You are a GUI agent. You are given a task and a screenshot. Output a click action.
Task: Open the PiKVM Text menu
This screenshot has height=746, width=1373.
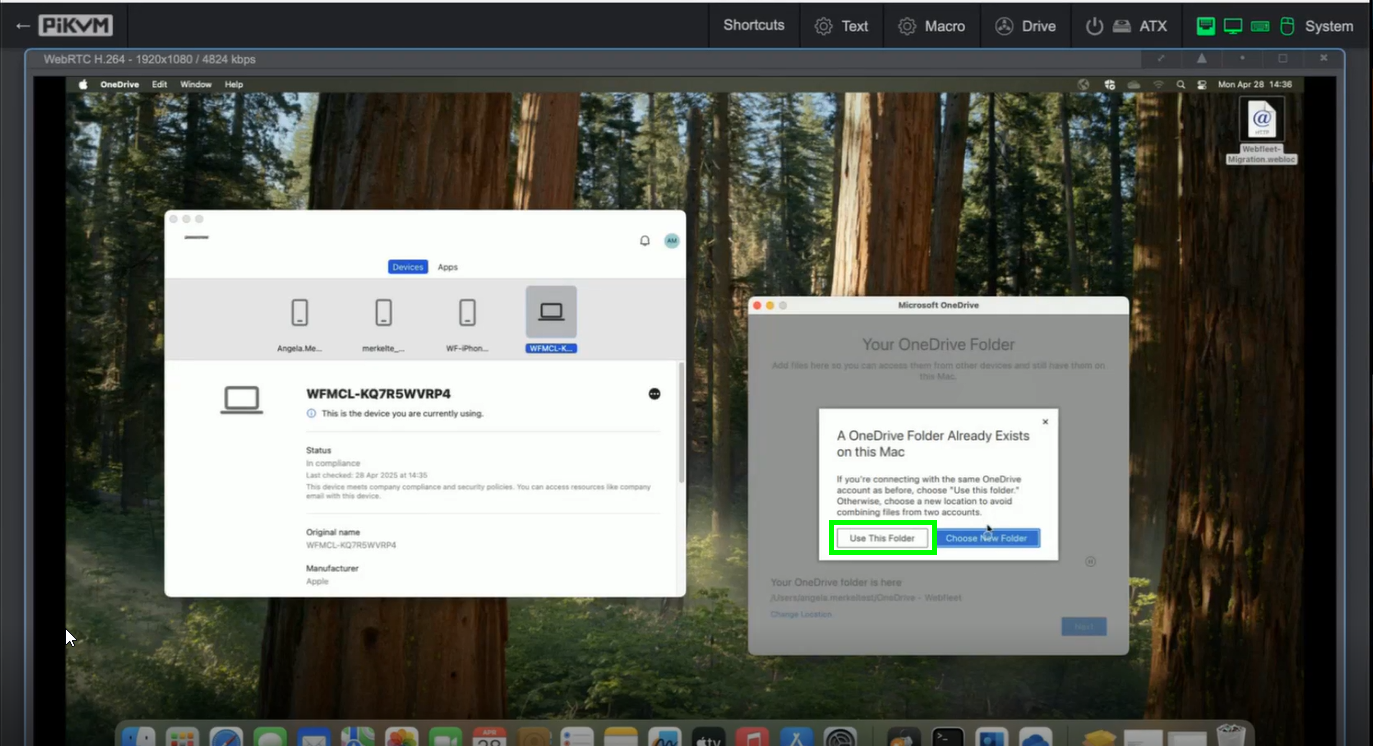[842, 26]
